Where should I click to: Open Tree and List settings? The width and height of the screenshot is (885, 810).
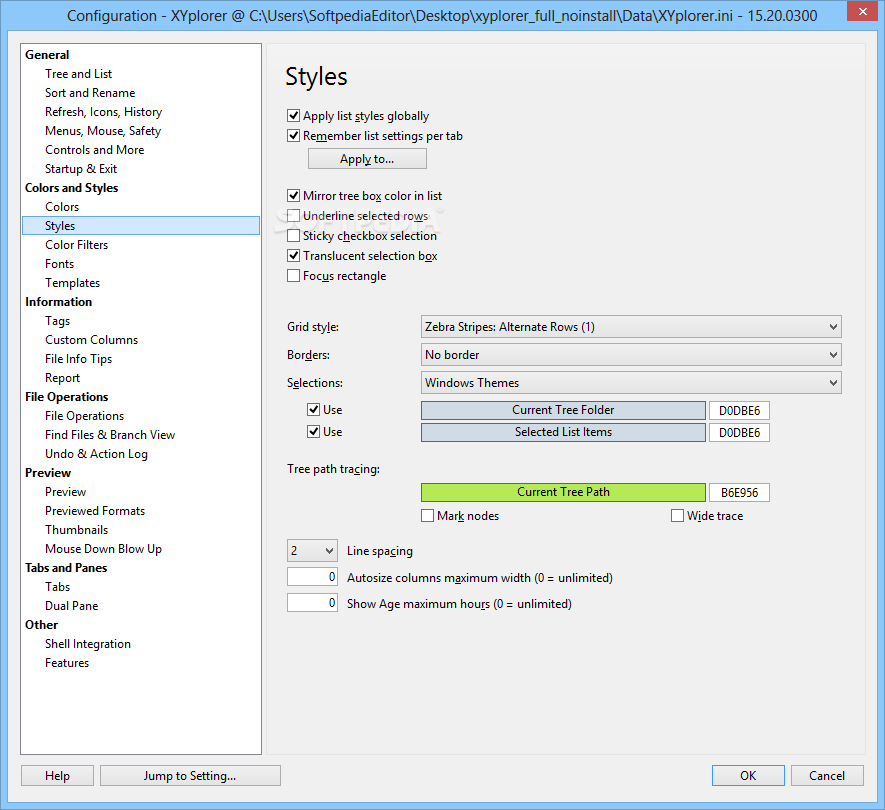tap(78, 74)
